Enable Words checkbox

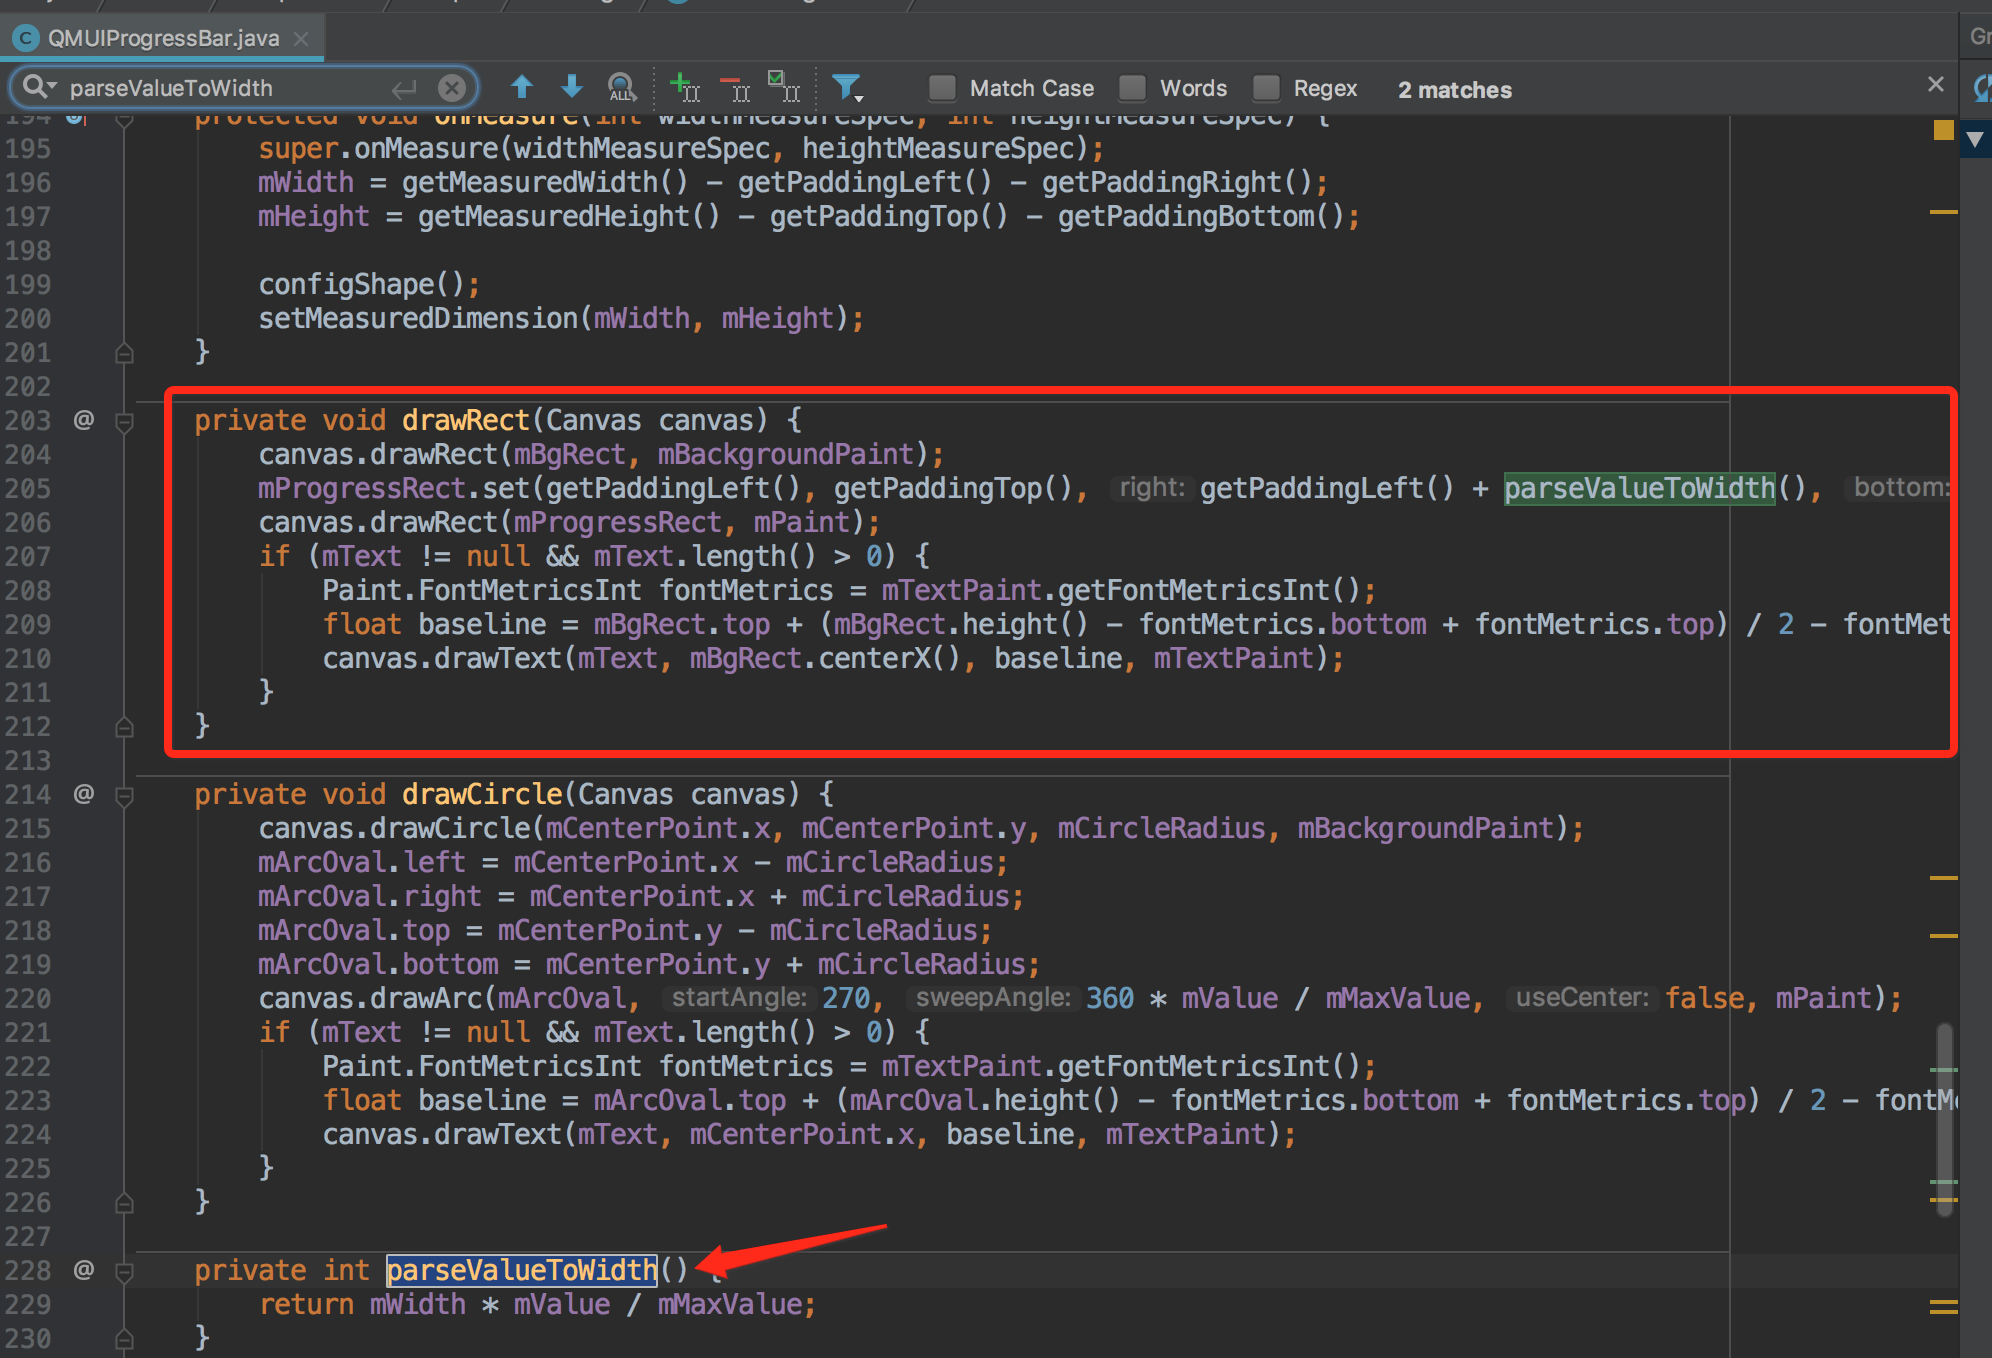click(1132, 88)
